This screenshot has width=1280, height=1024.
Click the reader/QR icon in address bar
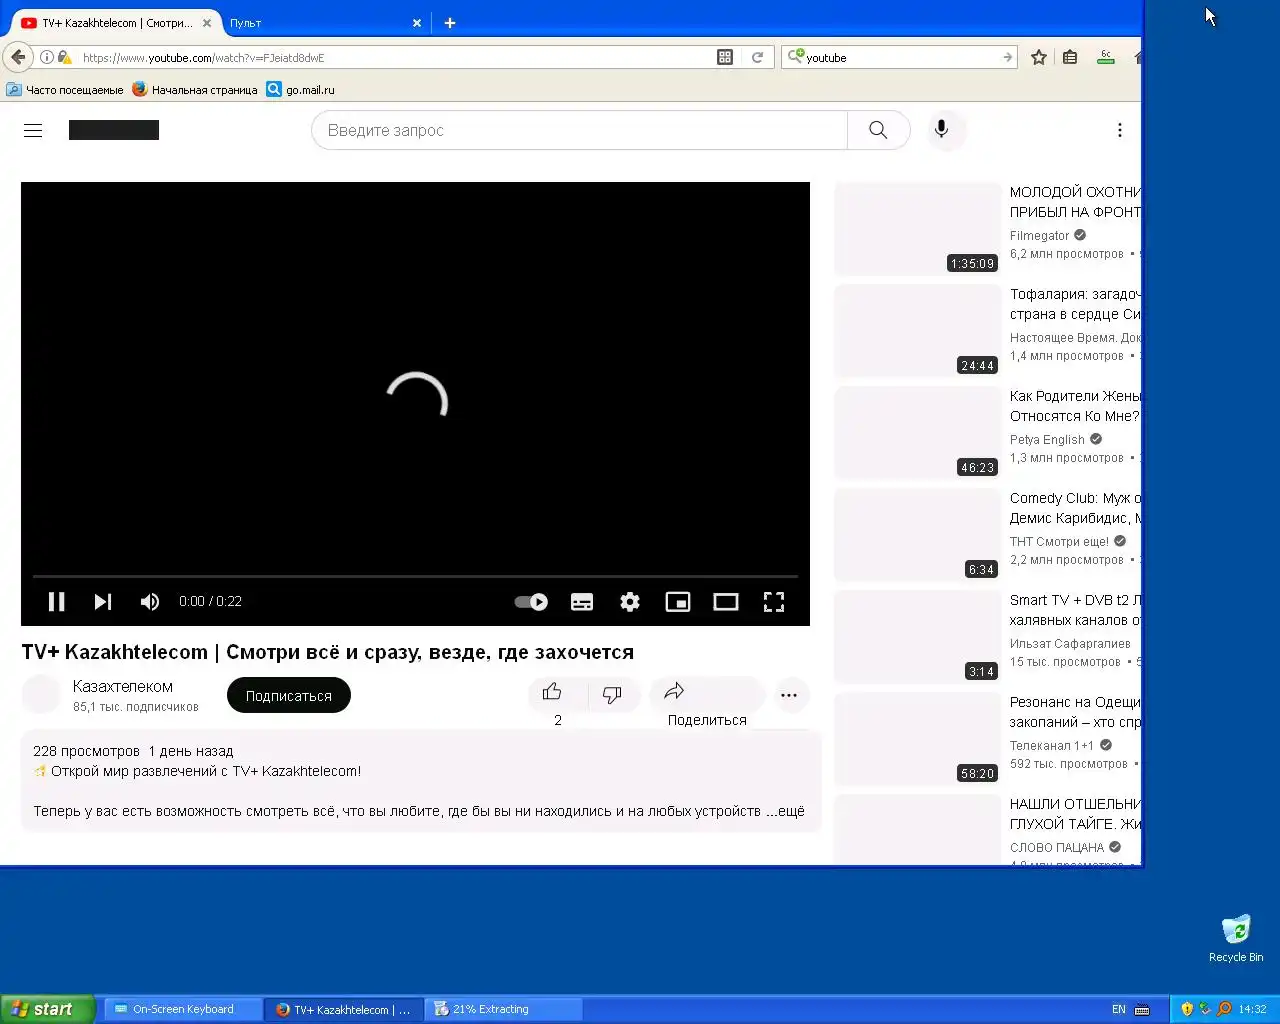click(x=725, y=57)
